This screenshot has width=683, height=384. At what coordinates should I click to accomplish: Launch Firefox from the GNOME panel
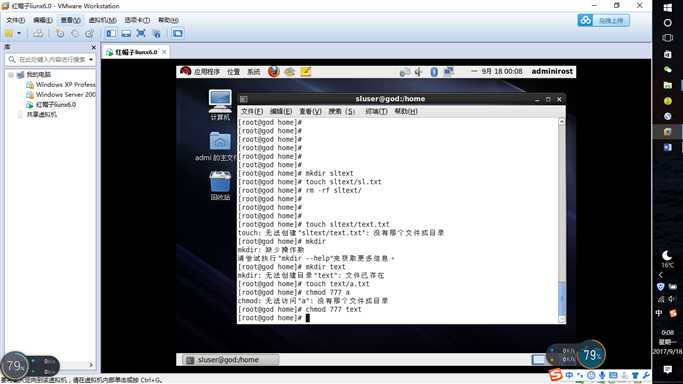pos(274,71)
